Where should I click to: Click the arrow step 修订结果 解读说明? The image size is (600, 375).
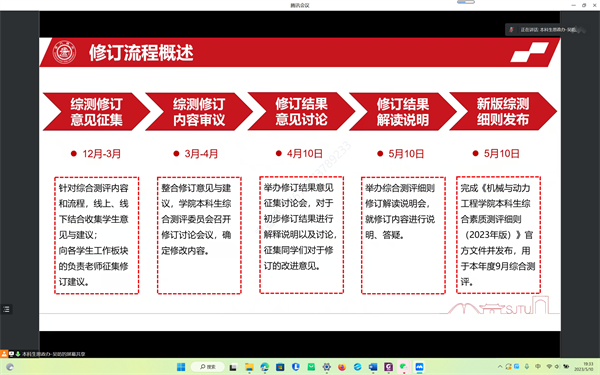coord(403,112)
